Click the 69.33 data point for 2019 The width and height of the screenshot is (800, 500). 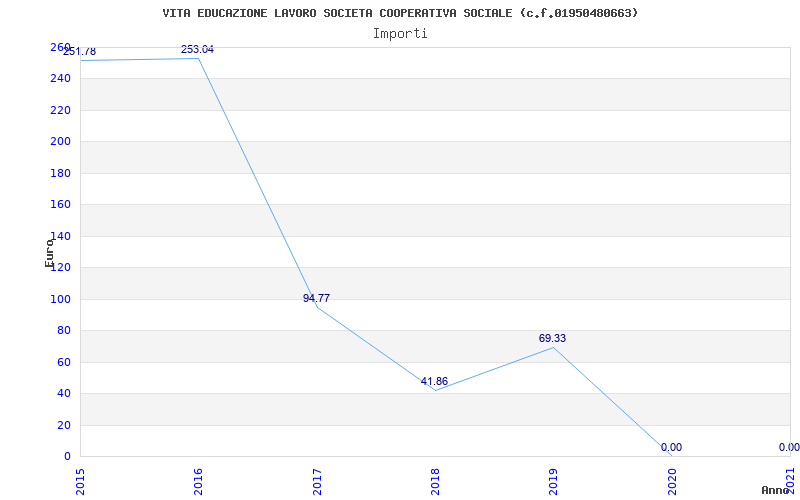pos(552,339)
